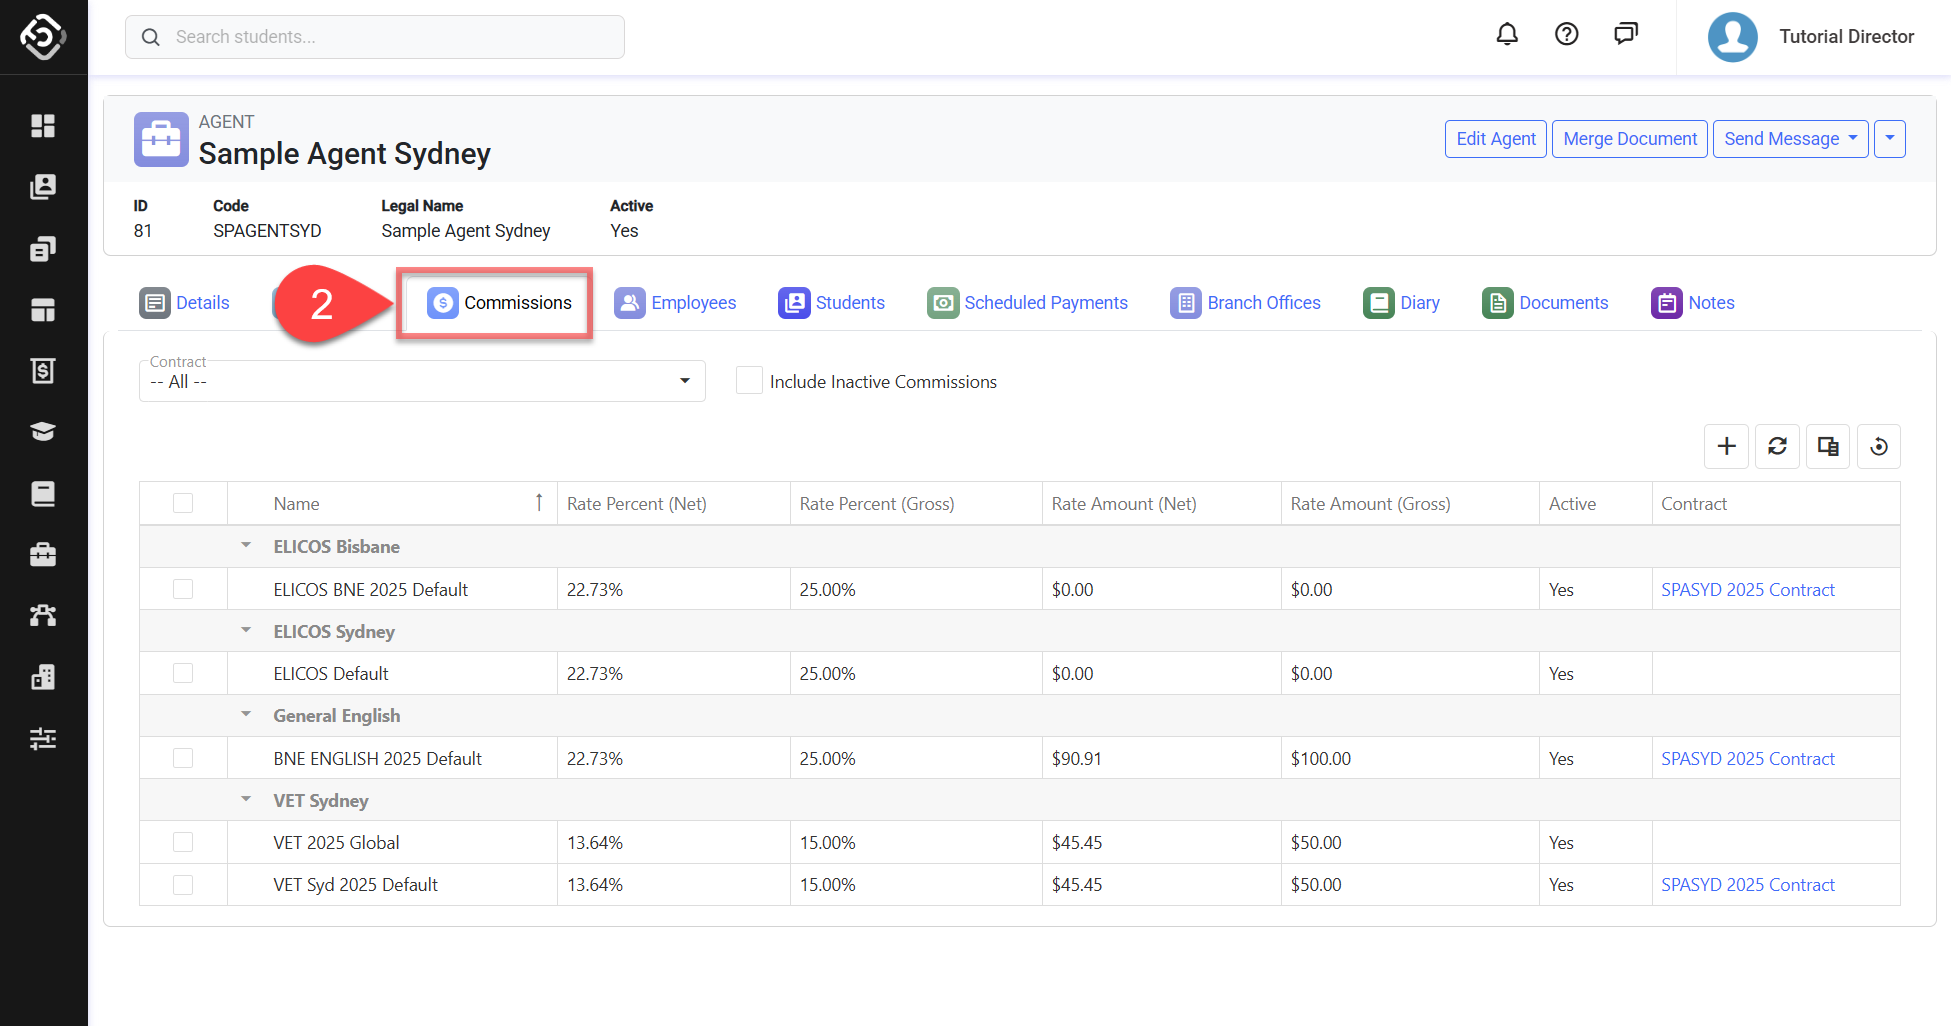The height and width of the screenshot is (1026, 1951).
Task: Check the VET 2025 Global row checkbox
Action: pyautogui.click(x=183, y=842)
